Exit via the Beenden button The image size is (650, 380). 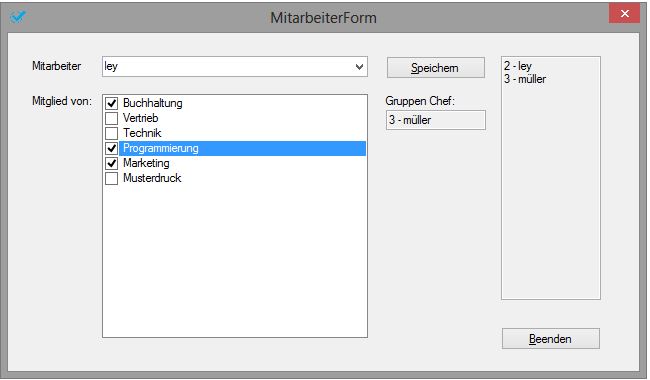(551, 339)
